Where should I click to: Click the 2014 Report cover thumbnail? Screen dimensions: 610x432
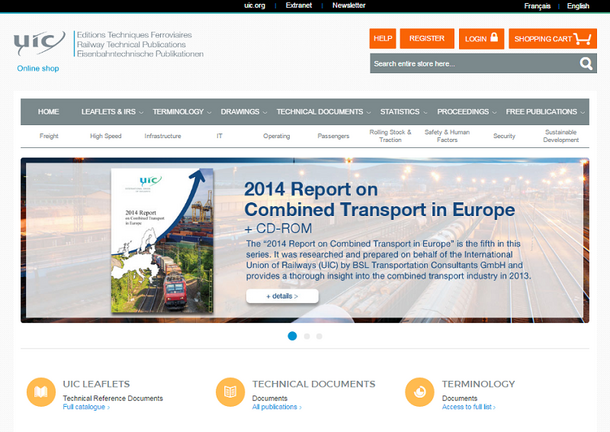click(x=162, y=241)
